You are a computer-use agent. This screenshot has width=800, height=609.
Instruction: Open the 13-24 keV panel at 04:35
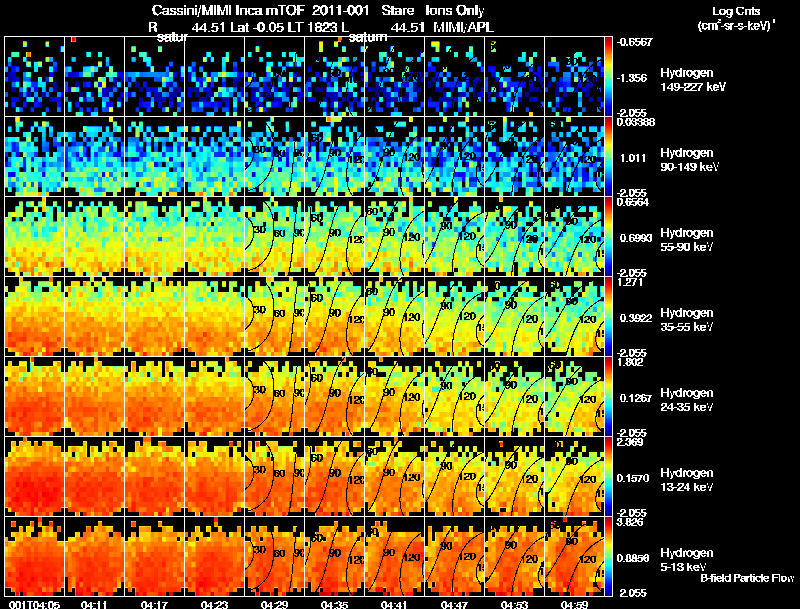pos(334,476)
